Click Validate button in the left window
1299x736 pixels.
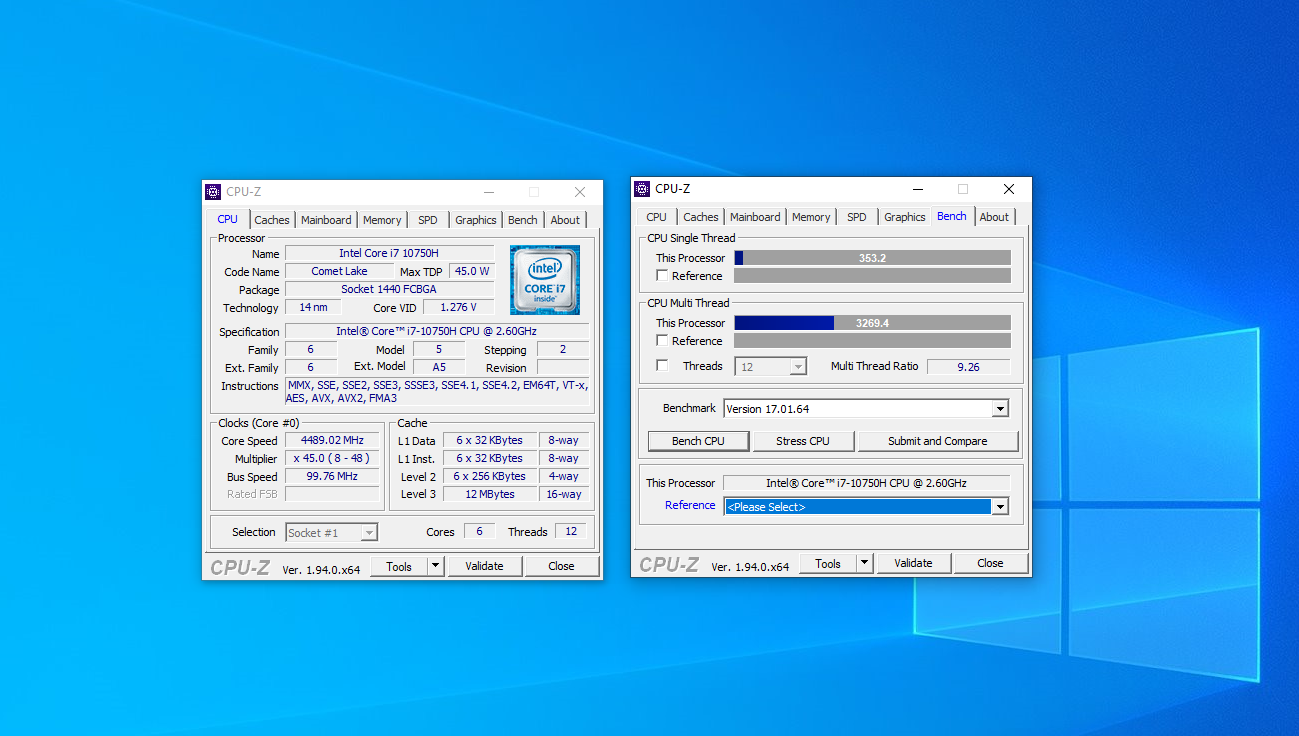point(484,566)
